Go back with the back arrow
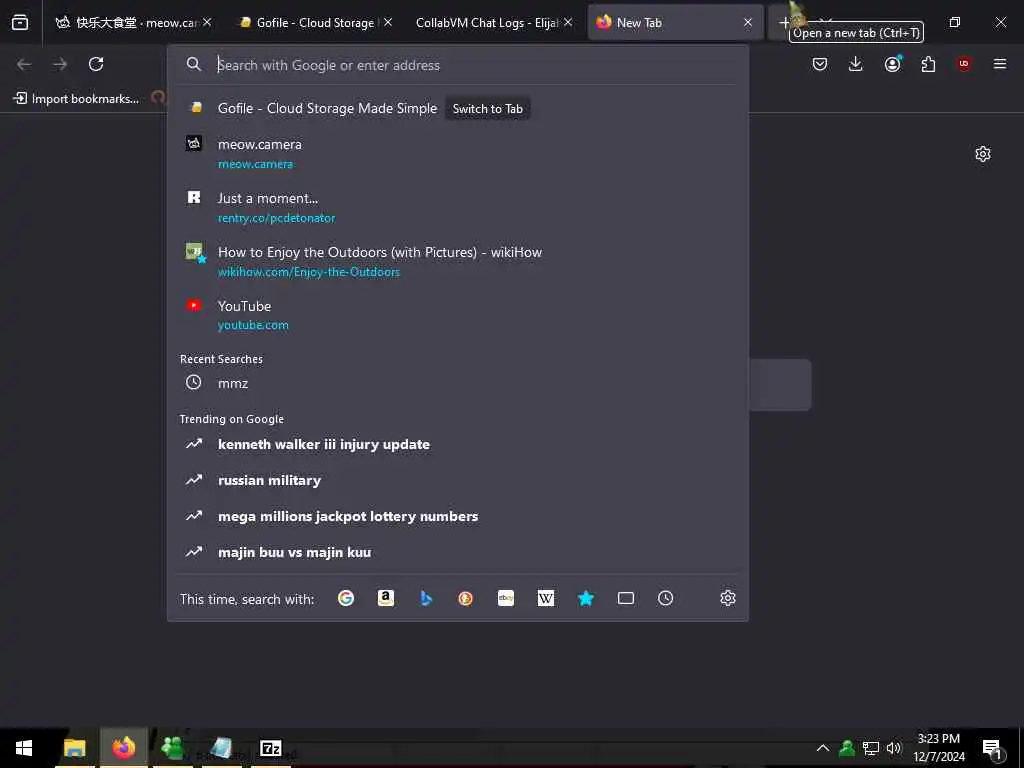Screen dimensions: 1024x768 pos(24,64)
